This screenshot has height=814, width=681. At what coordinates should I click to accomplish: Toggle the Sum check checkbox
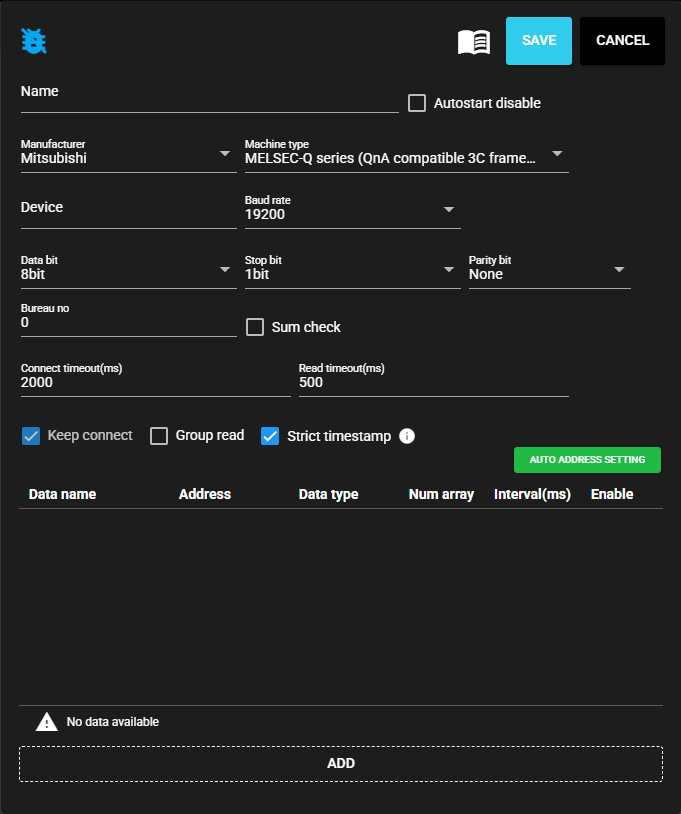[x=255, y=327]
